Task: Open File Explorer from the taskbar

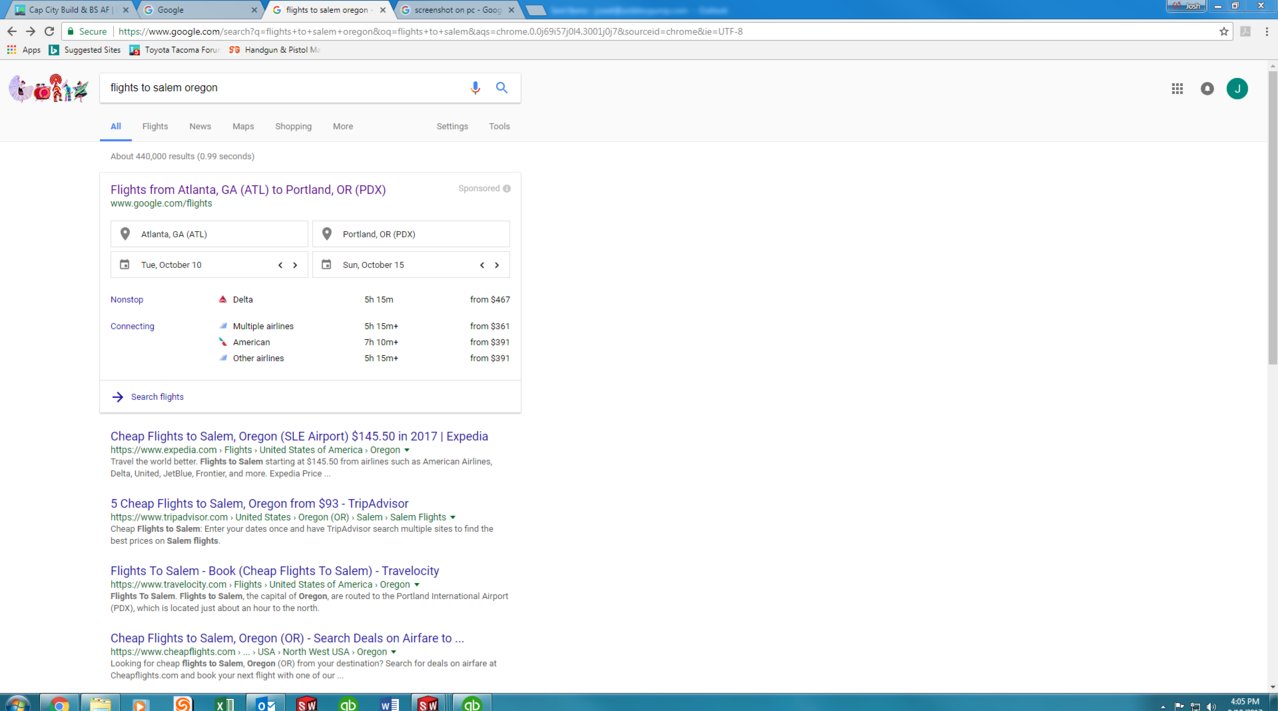Action: tap(100, 704)
